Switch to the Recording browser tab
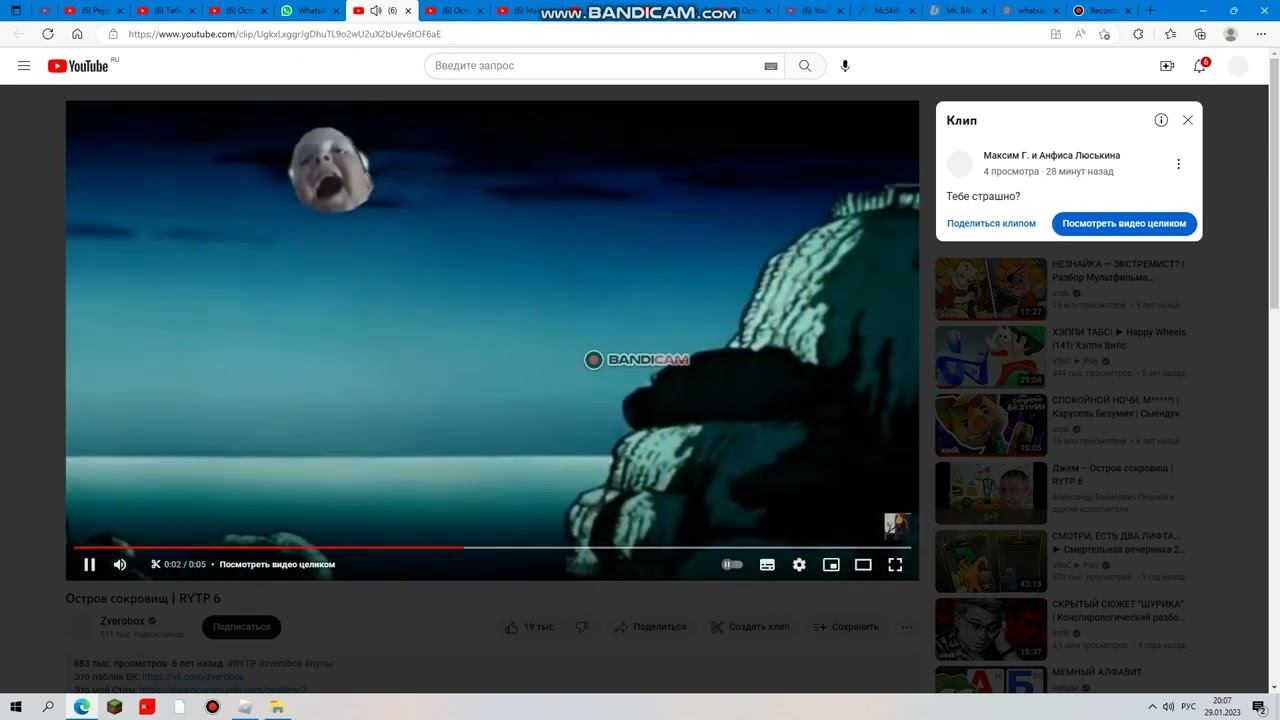 click(1101, 11)
